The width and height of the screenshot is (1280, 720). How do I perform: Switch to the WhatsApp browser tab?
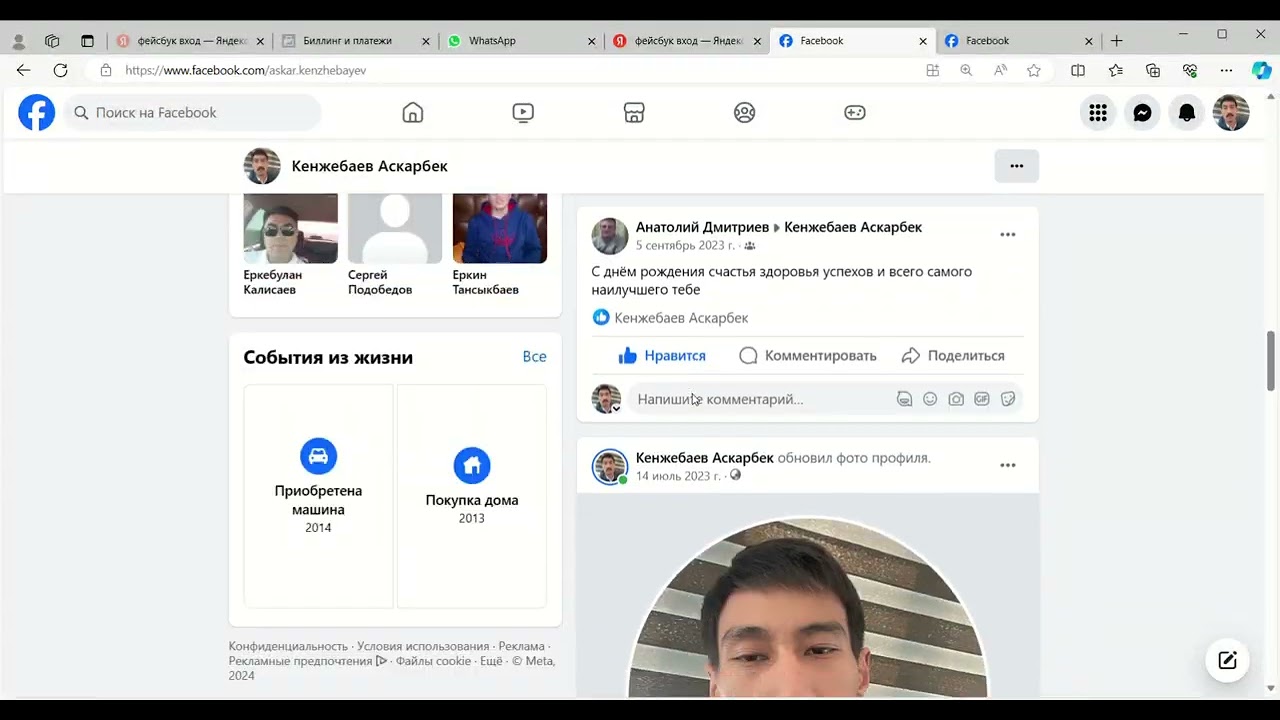[492, 41]
